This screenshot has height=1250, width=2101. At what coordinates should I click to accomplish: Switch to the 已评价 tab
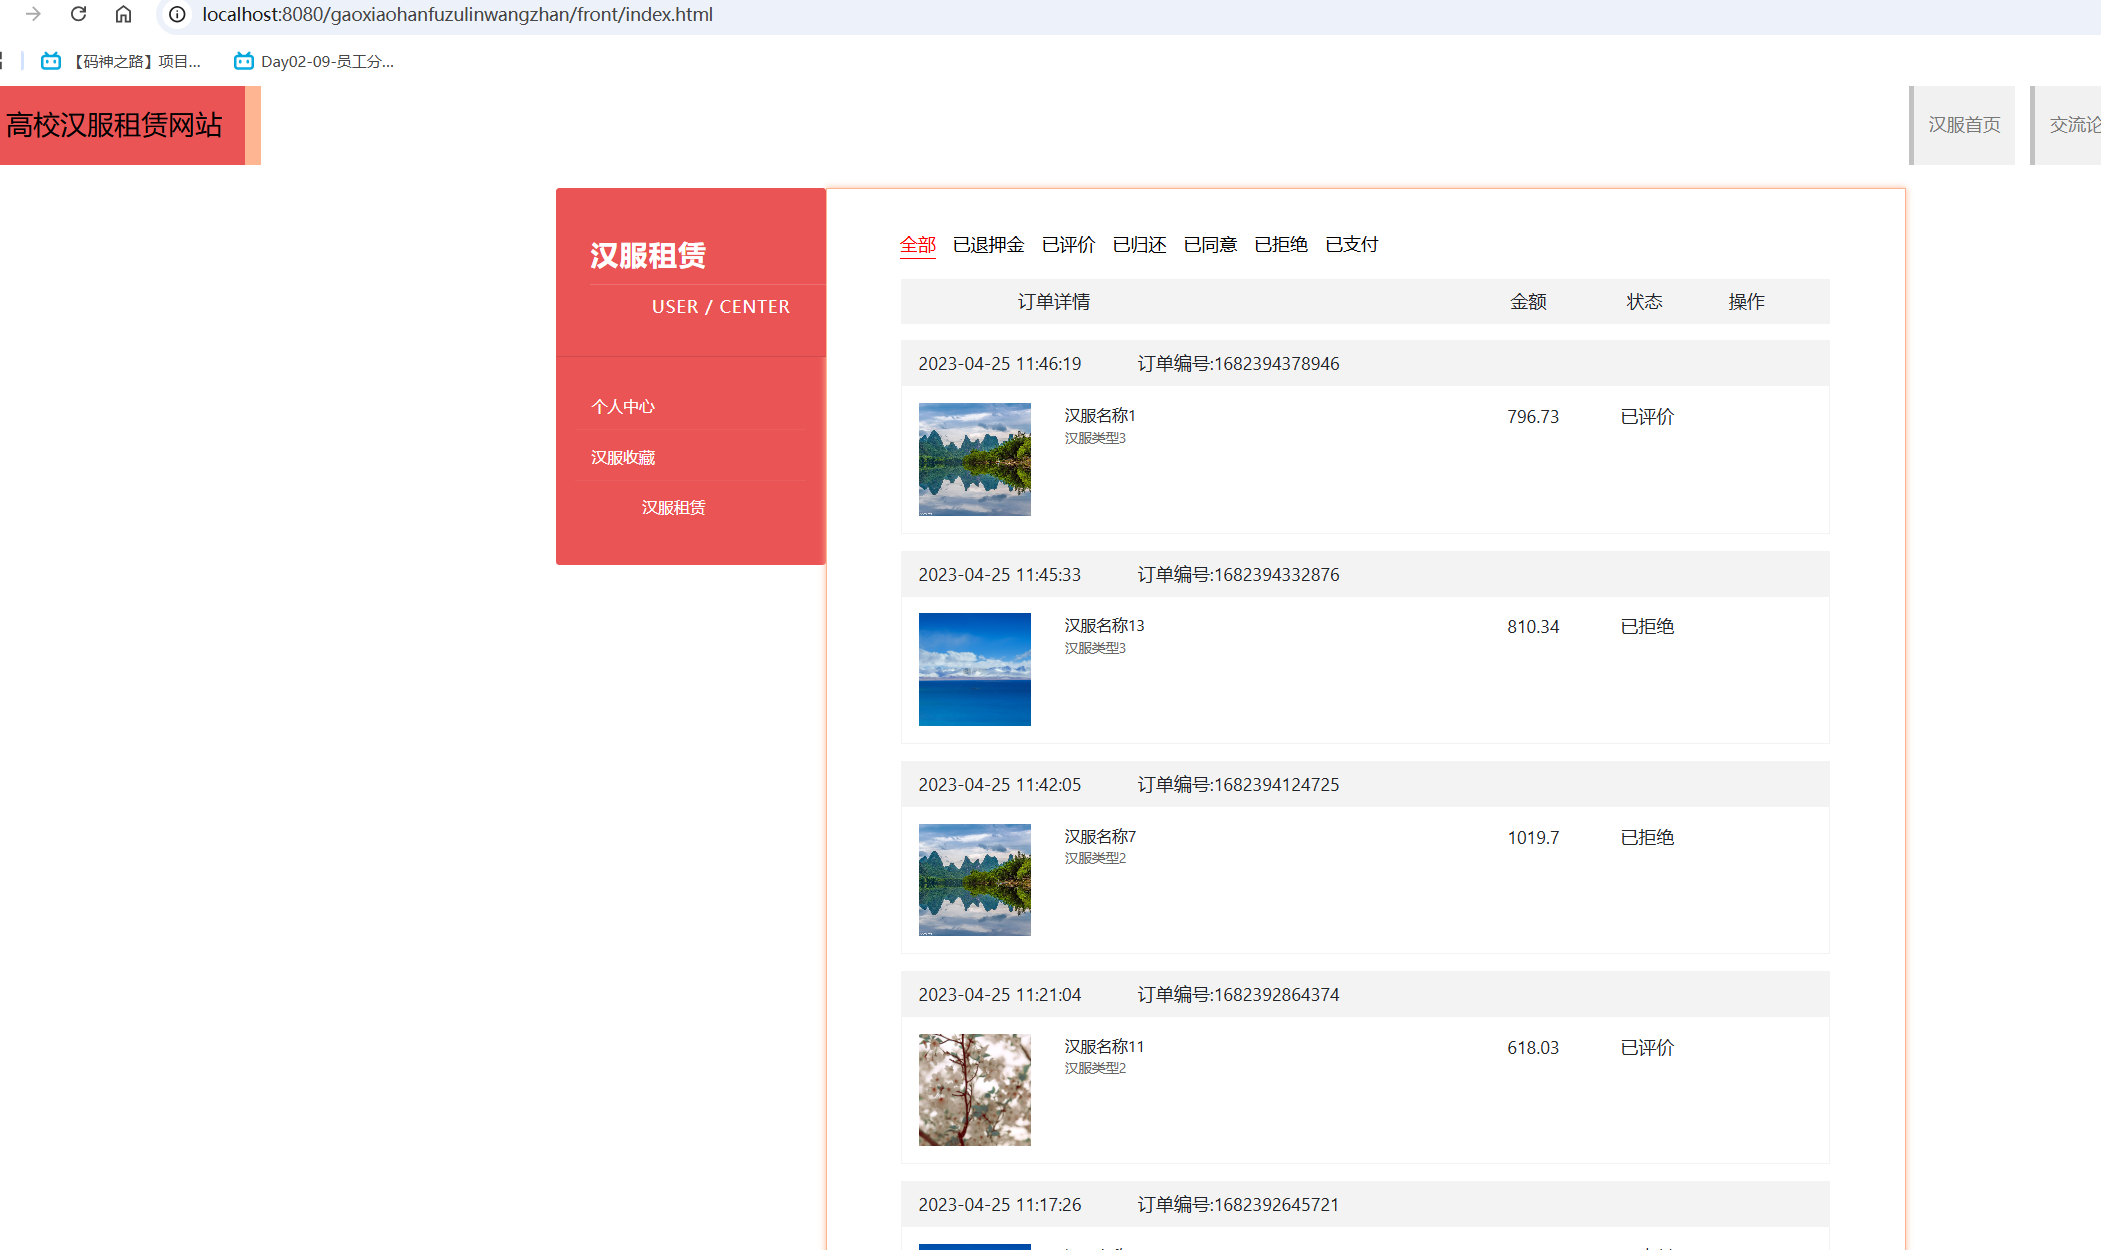[x=1068, y=245]
